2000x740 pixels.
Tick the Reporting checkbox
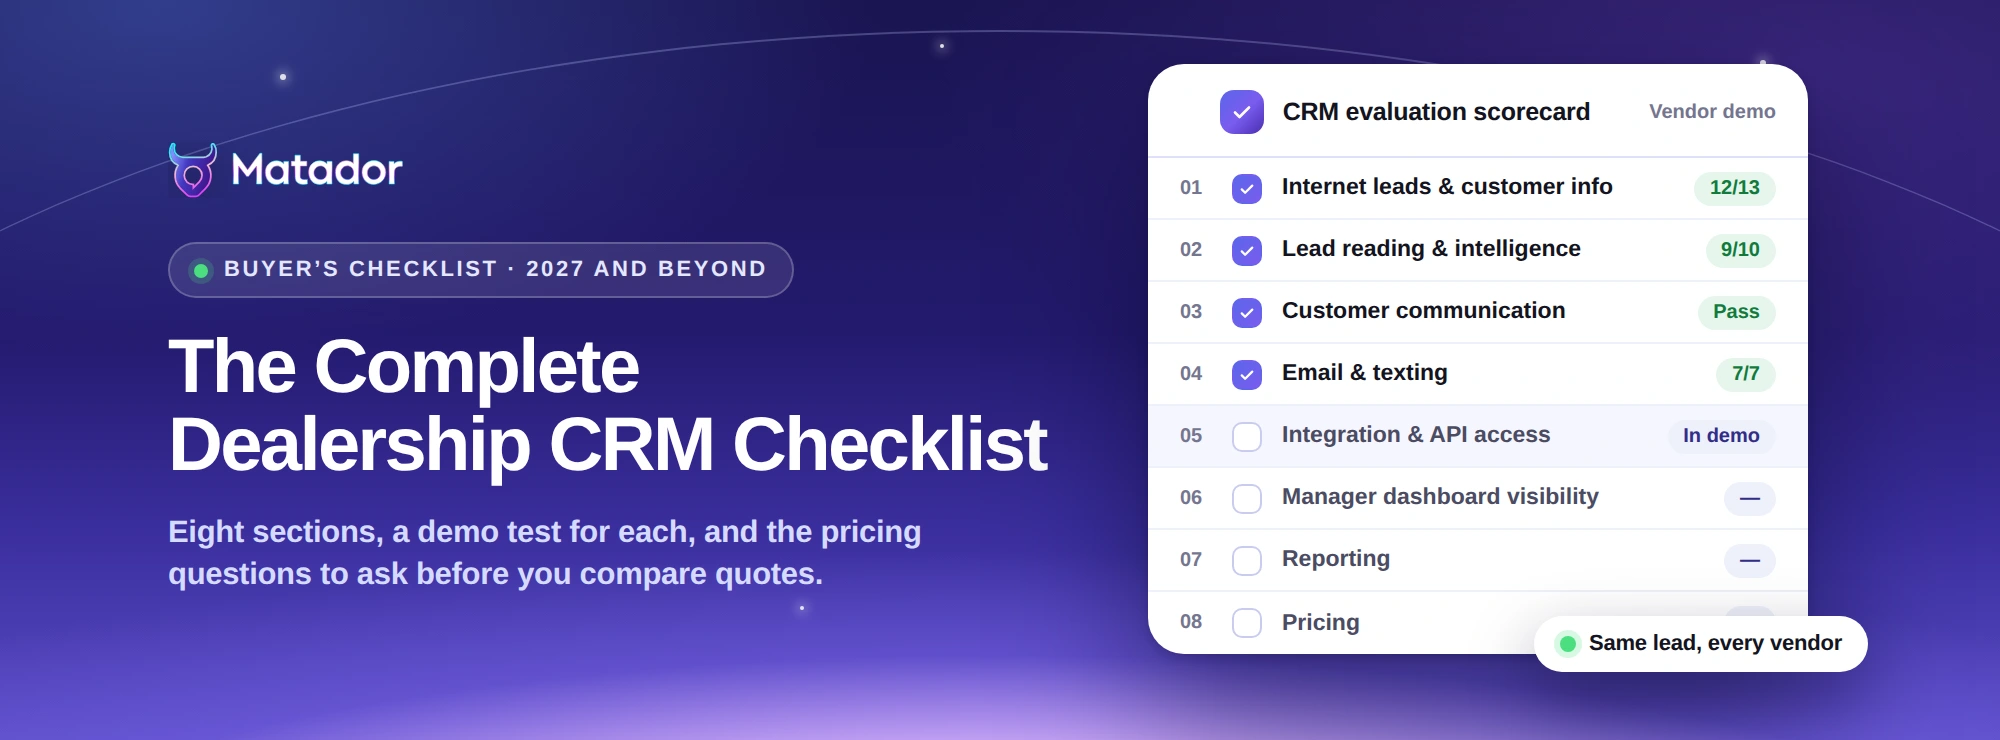[1247, 560]
